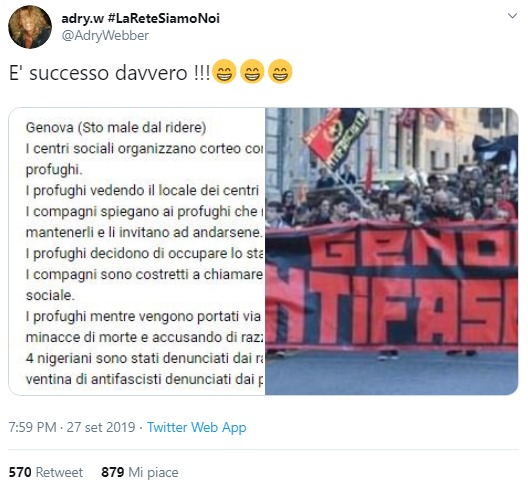Open the Twitter Web App source link
The image size is (528, 486).
click(x=197, y=427)
